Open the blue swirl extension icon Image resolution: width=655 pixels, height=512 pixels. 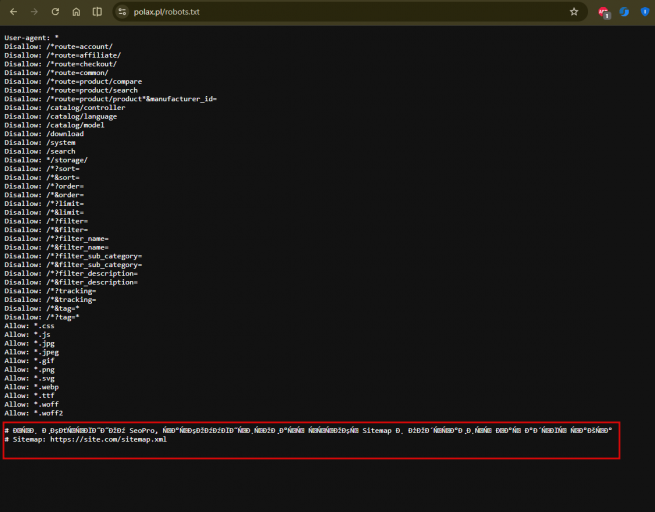(624, 12)
